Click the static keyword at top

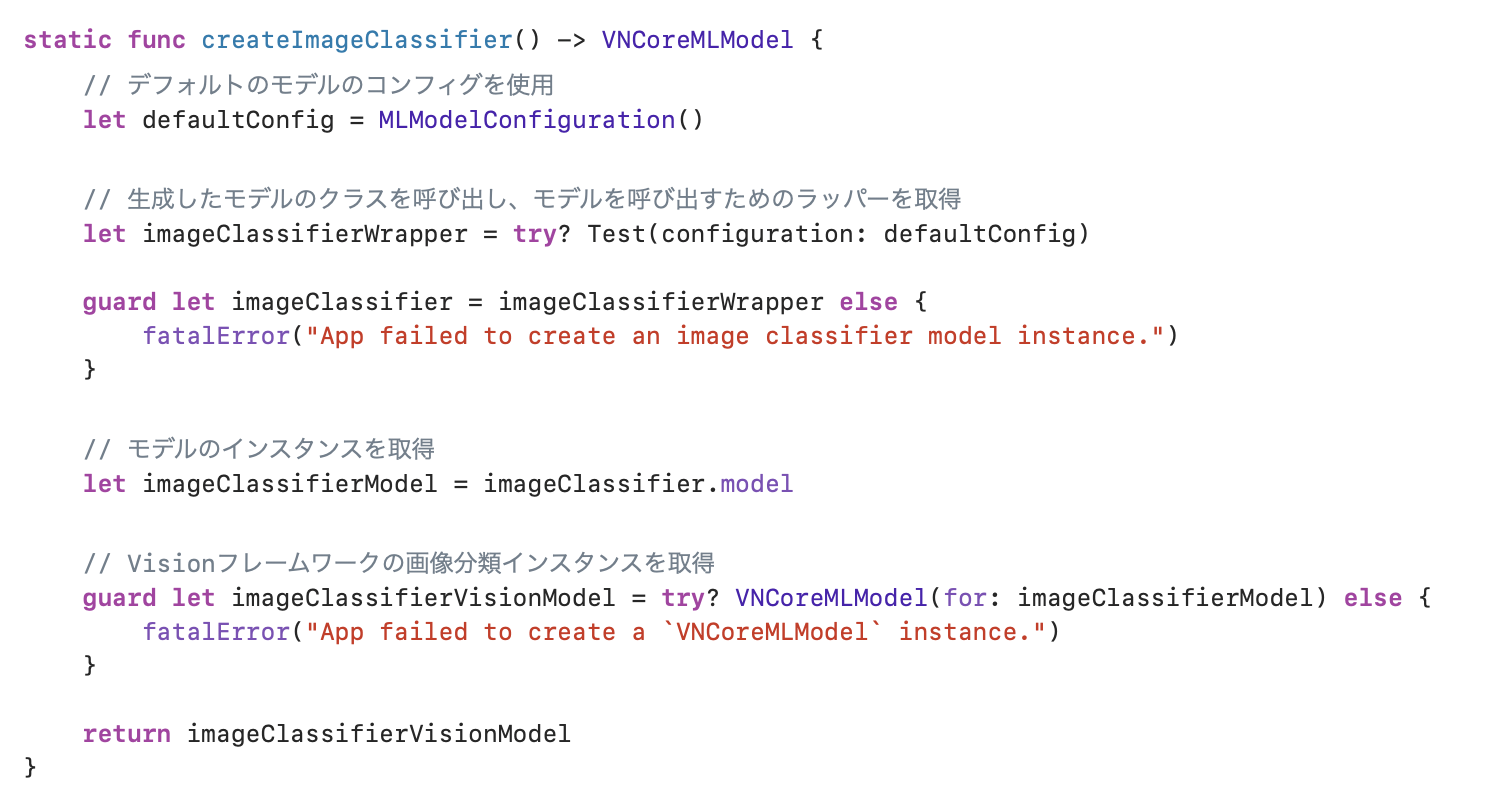coord(68,40)
